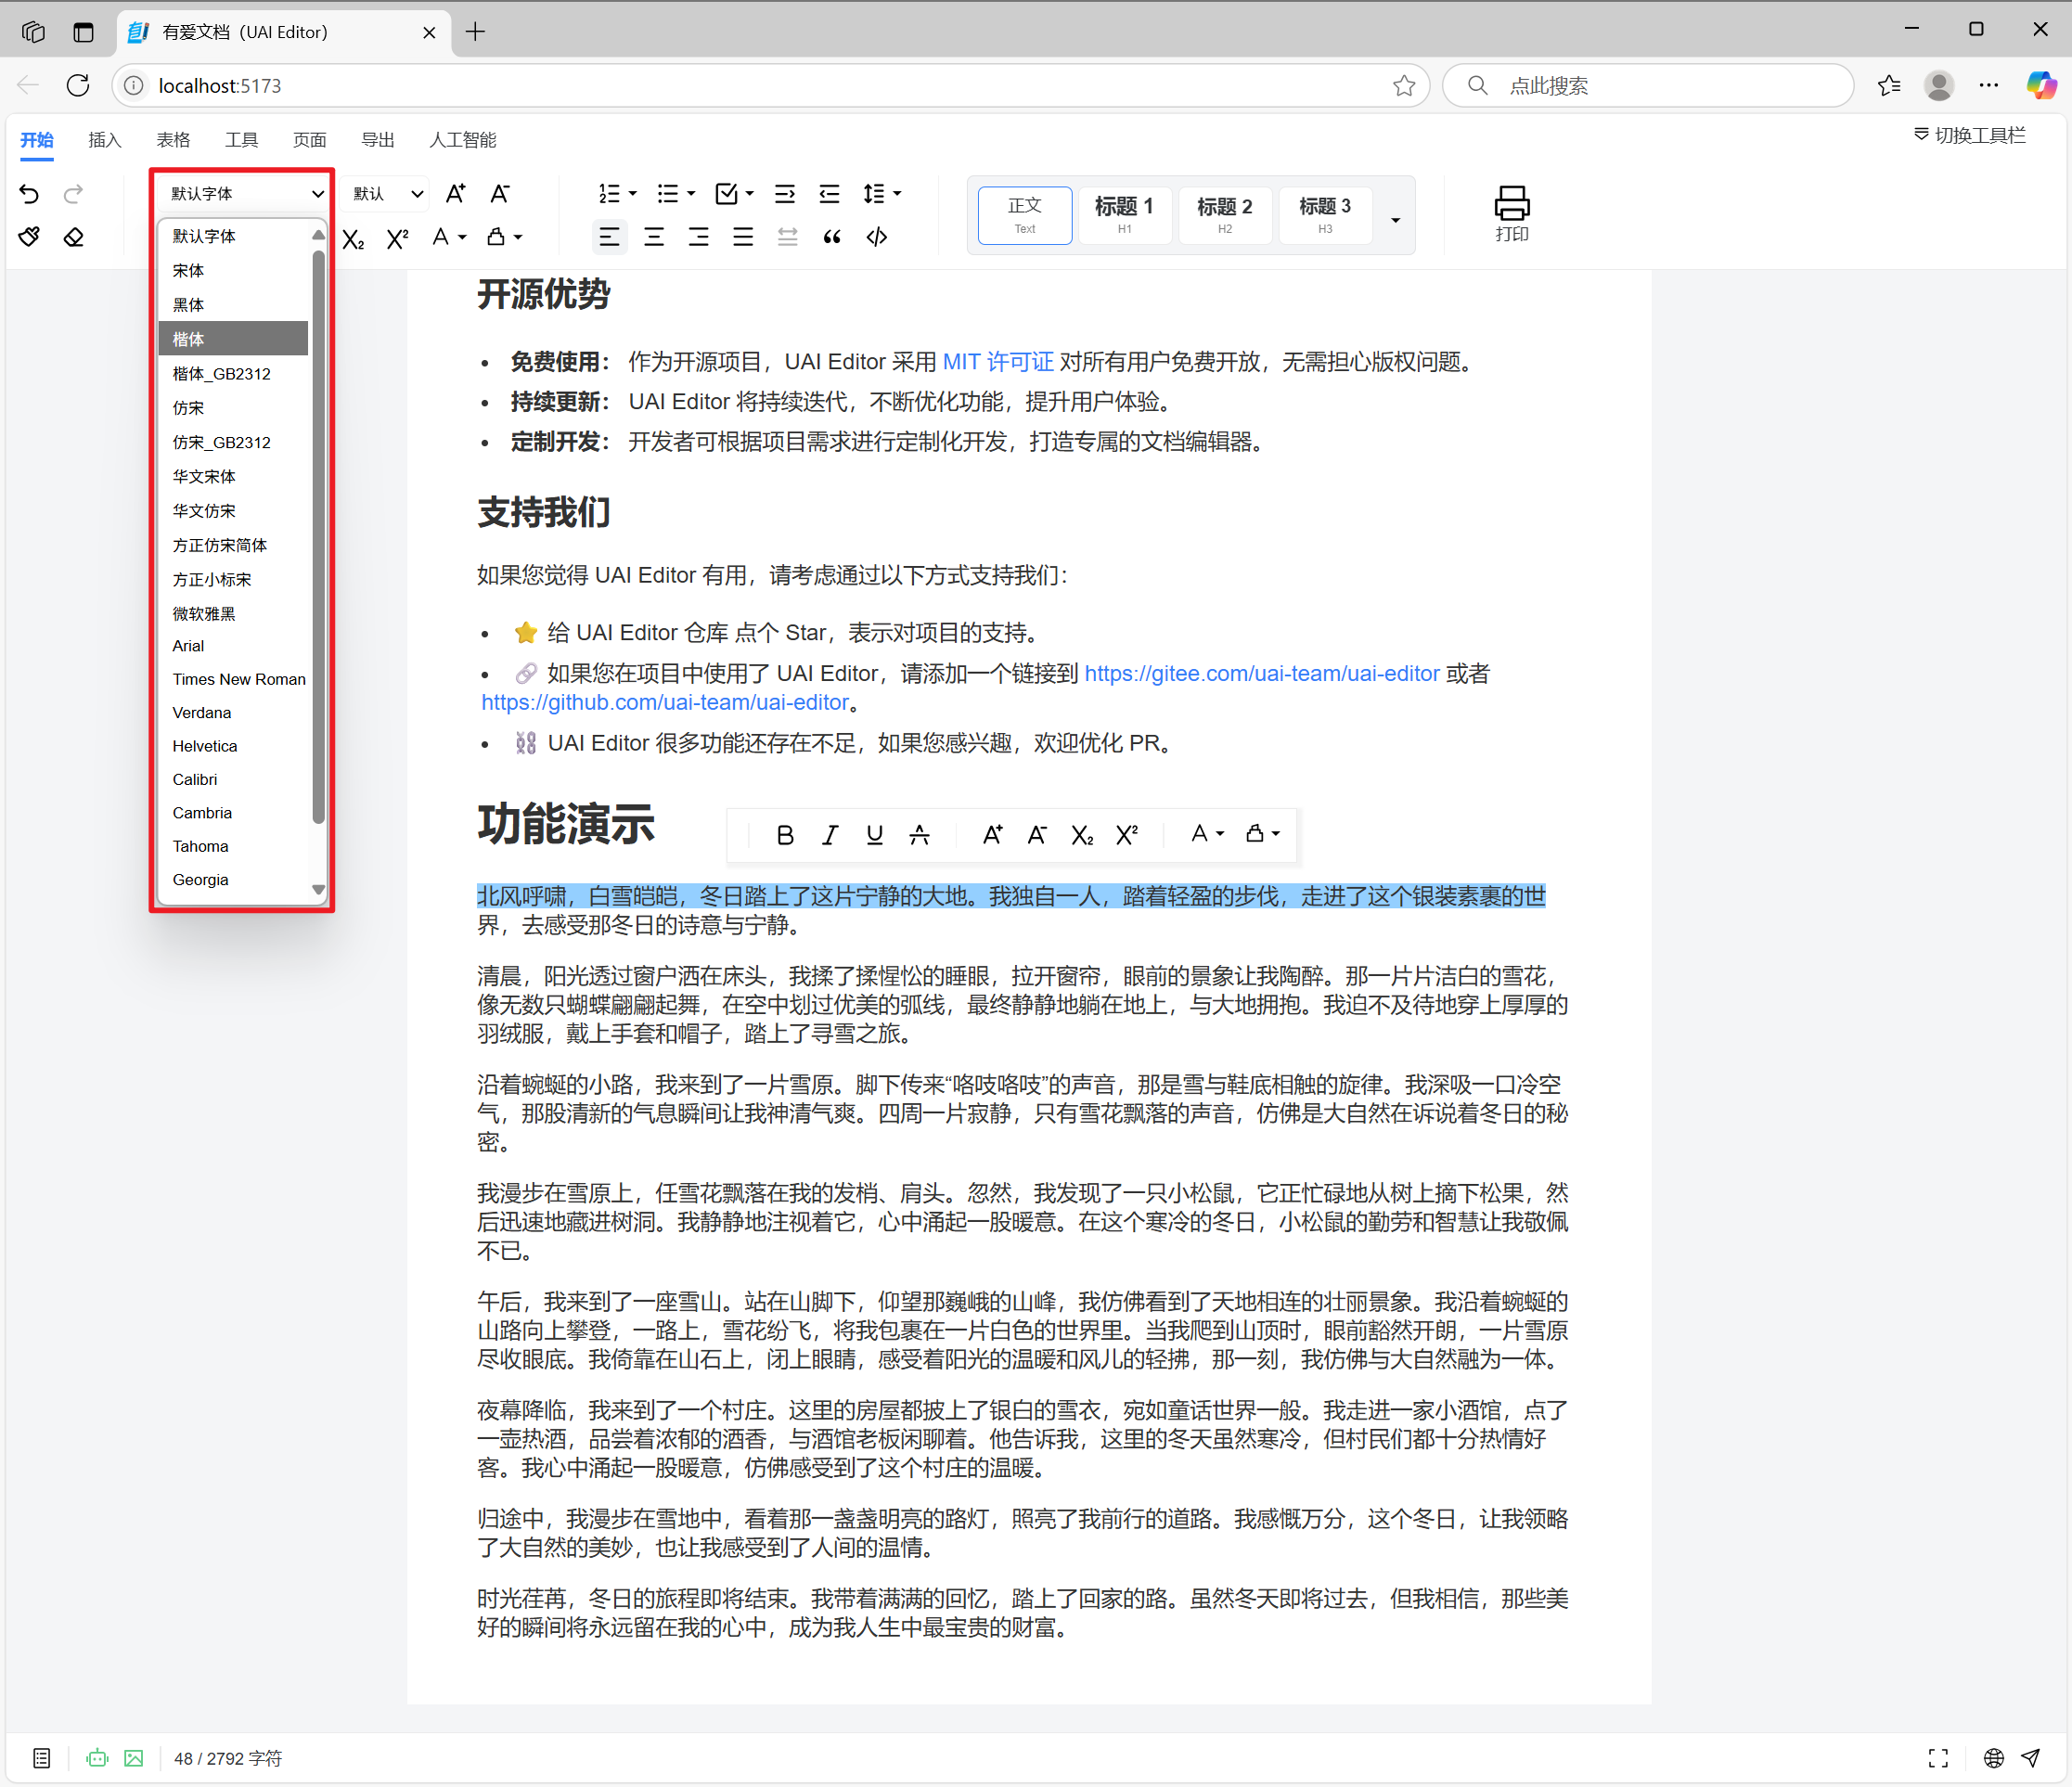Click the Print icon
Viewport: 2072px width, 1787px height.
pos(1511,214)
